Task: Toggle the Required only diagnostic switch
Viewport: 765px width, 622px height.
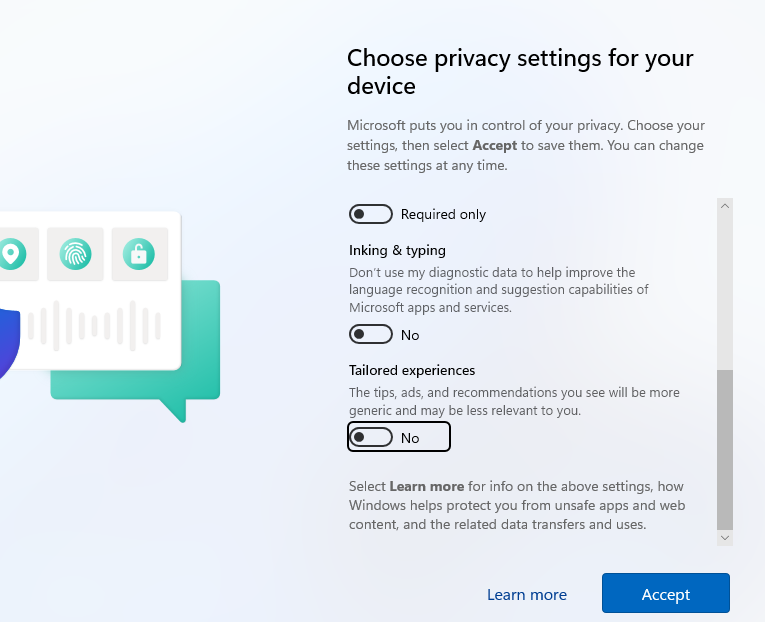Action: (370, 214)
